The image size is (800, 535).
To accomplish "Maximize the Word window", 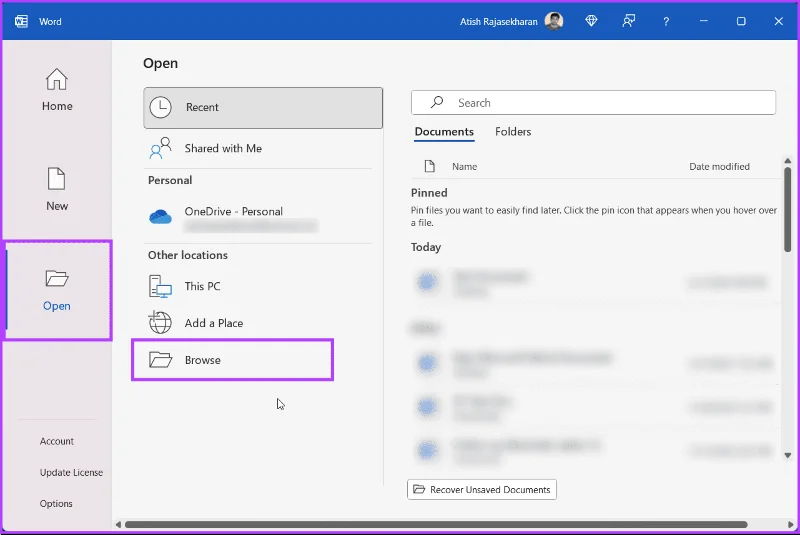I will point(741,21).
